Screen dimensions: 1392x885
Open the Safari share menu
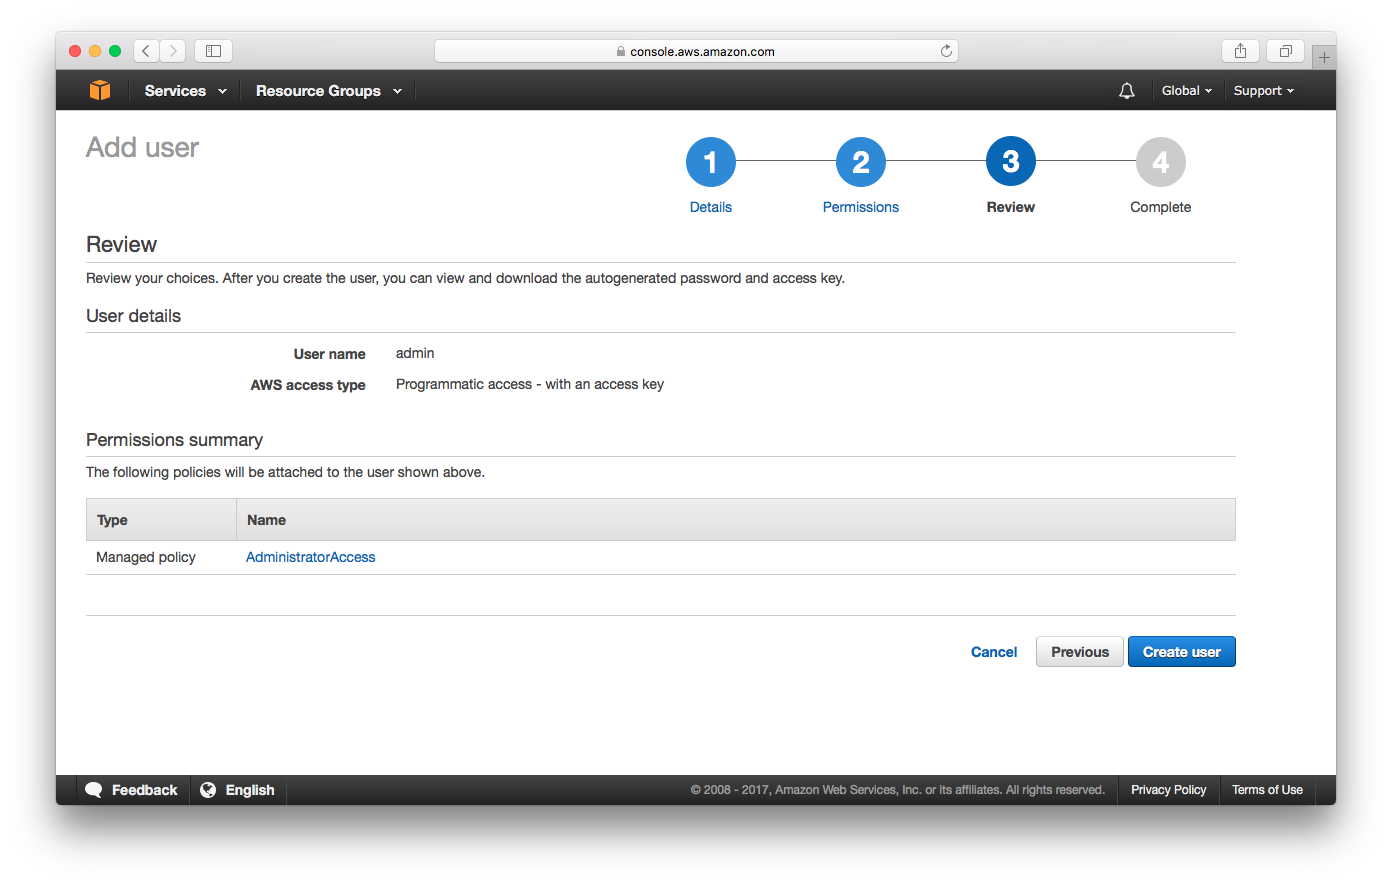[1240, 51]
